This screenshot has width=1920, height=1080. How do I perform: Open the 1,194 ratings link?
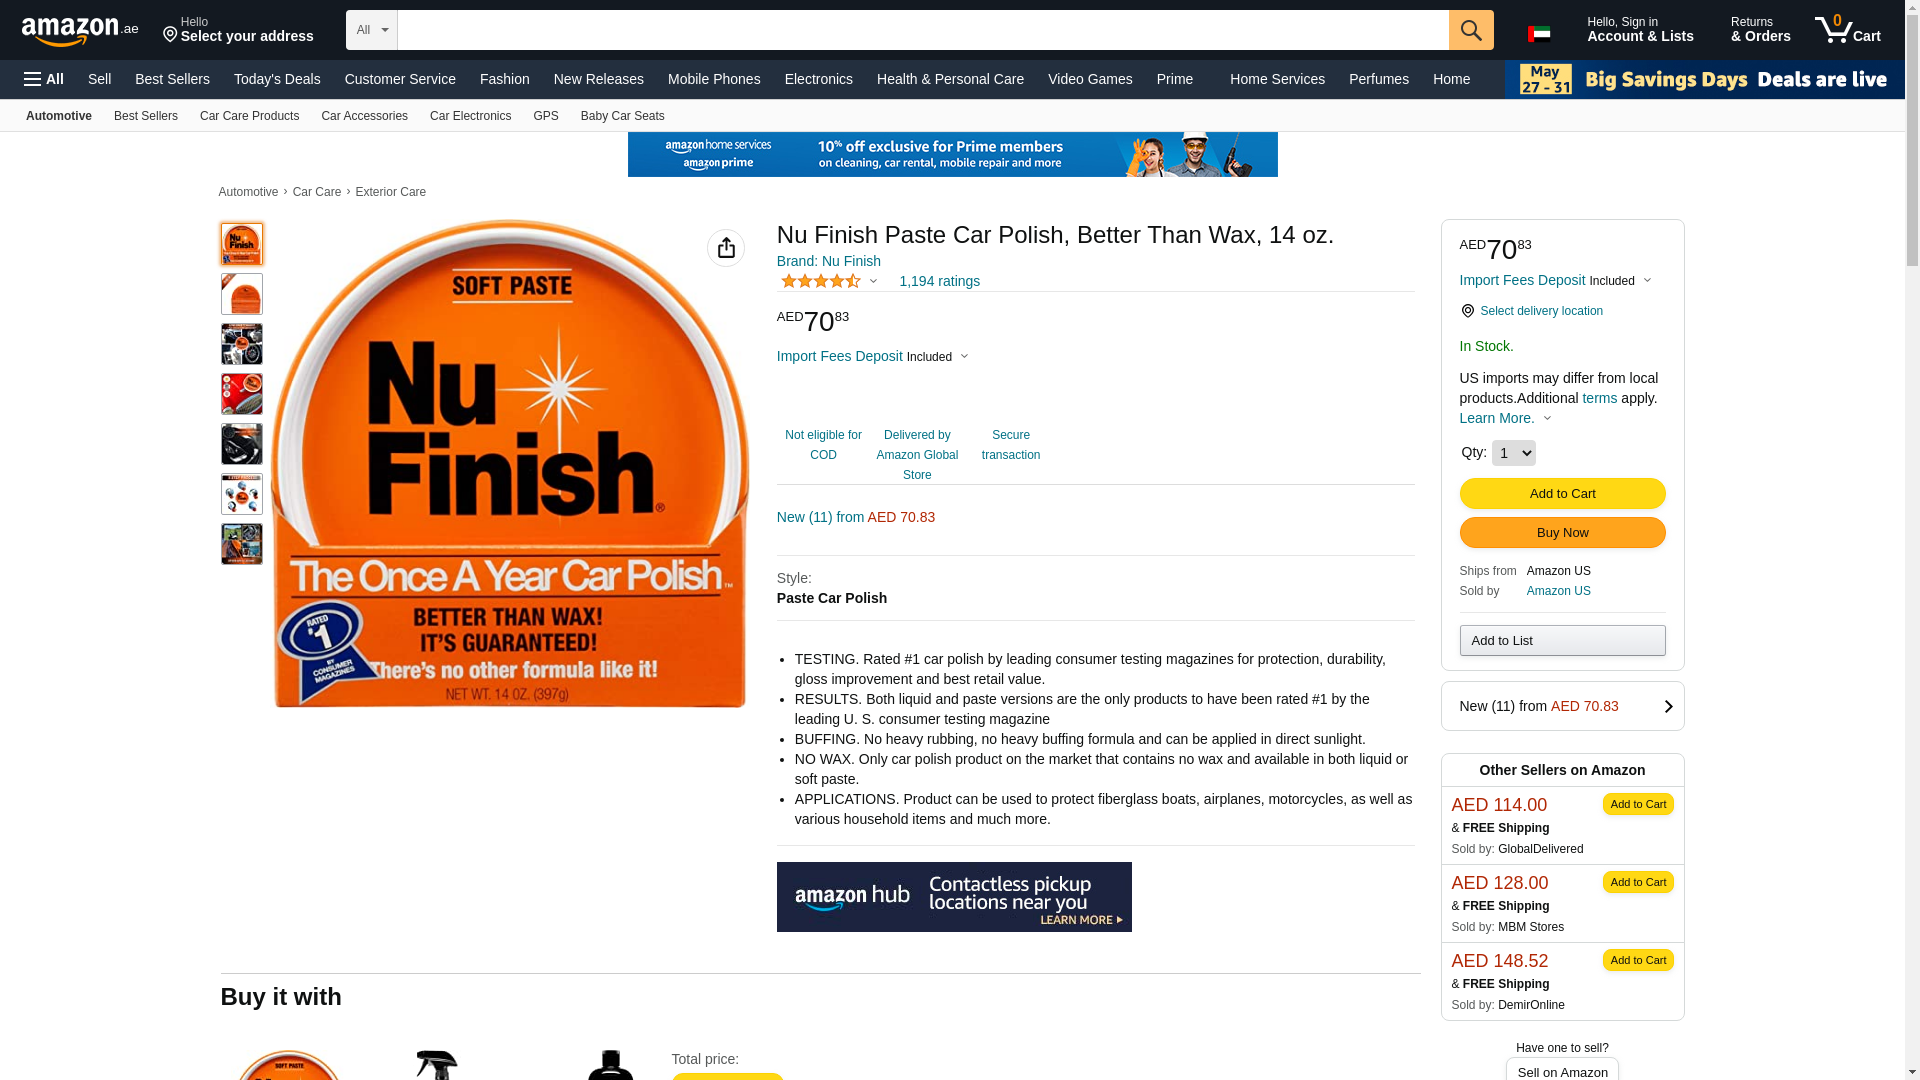pos(939,281)
